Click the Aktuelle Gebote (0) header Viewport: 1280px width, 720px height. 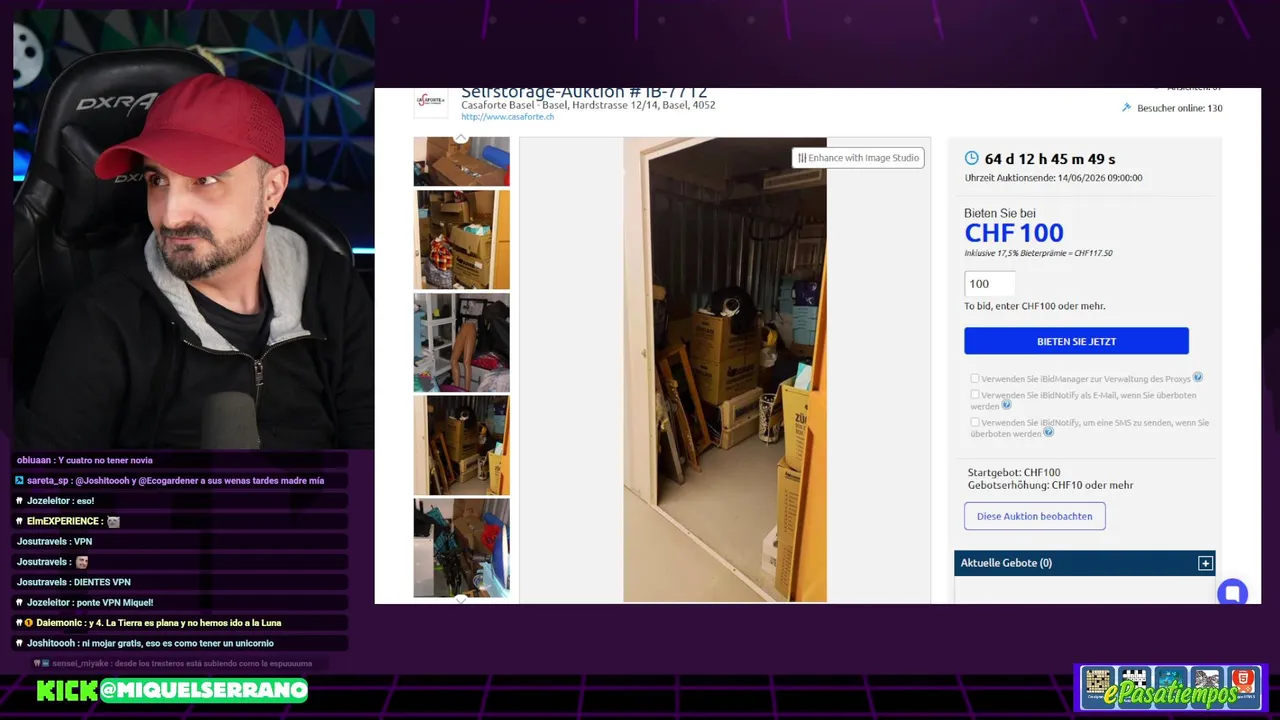(1084, 563)
